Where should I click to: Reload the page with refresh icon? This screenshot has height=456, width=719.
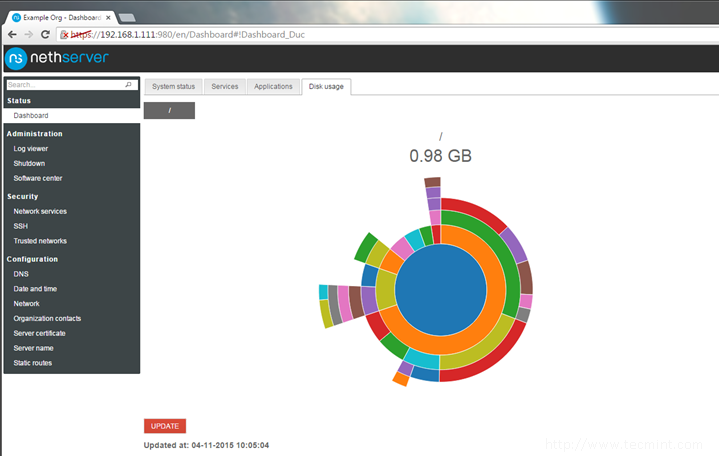tap(45, 34)
